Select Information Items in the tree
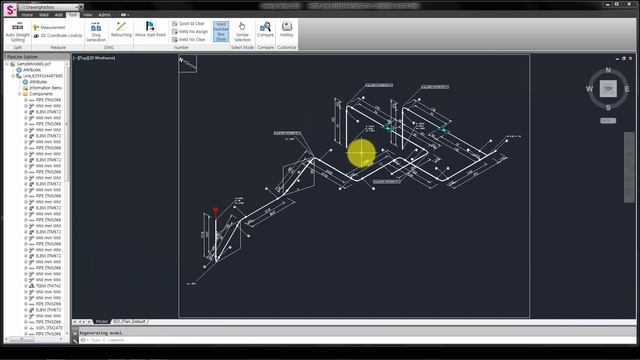Image resolution: width=640 pixels, height=360 pixels. click(x=45, y=88)
